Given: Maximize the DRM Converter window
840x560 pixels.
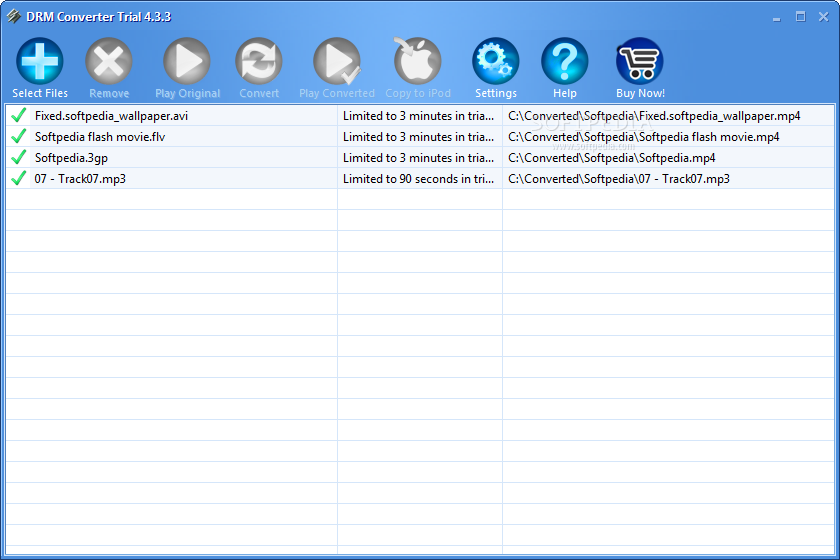Looking at the screenshot, I should pyautogui.click(x=800, y=17).
